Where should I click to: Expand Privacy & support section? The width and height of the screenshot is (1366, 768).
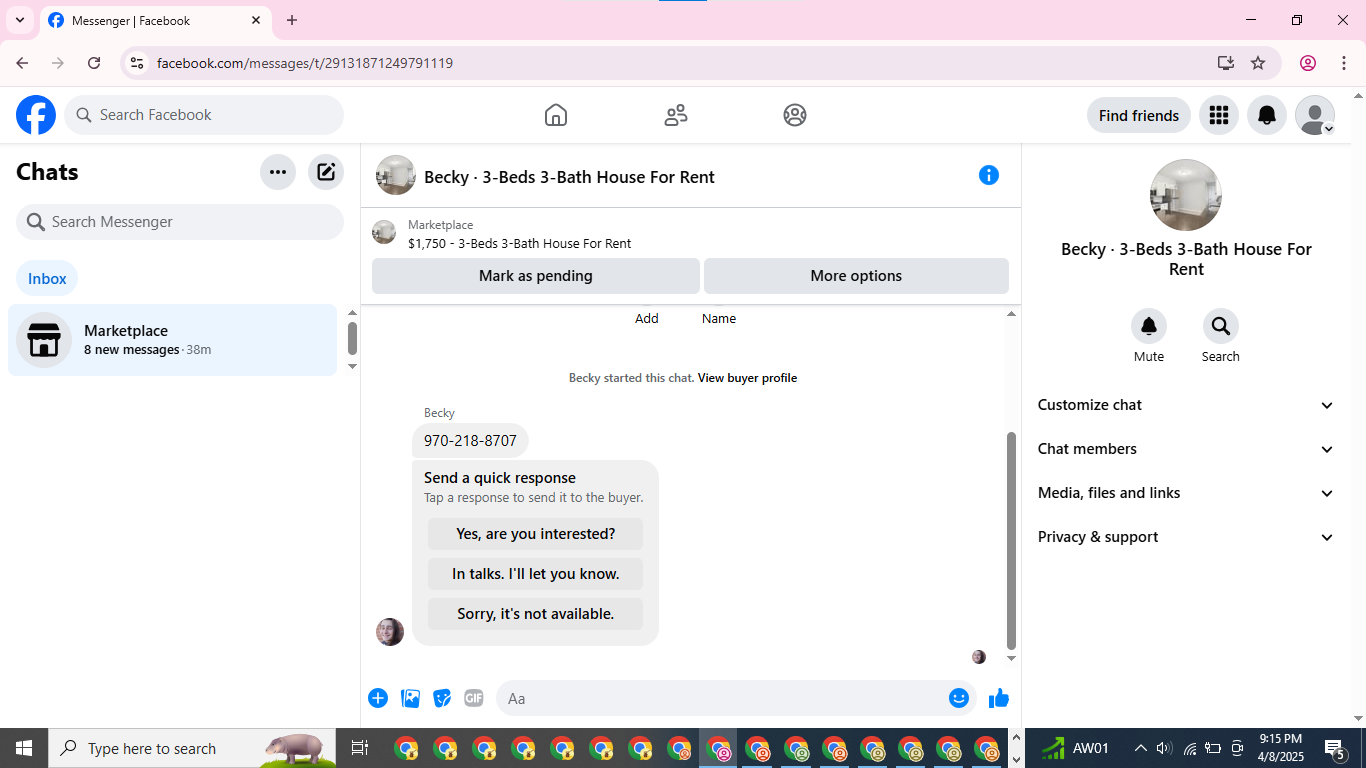pyautogui.click(x=1186, y=537)
